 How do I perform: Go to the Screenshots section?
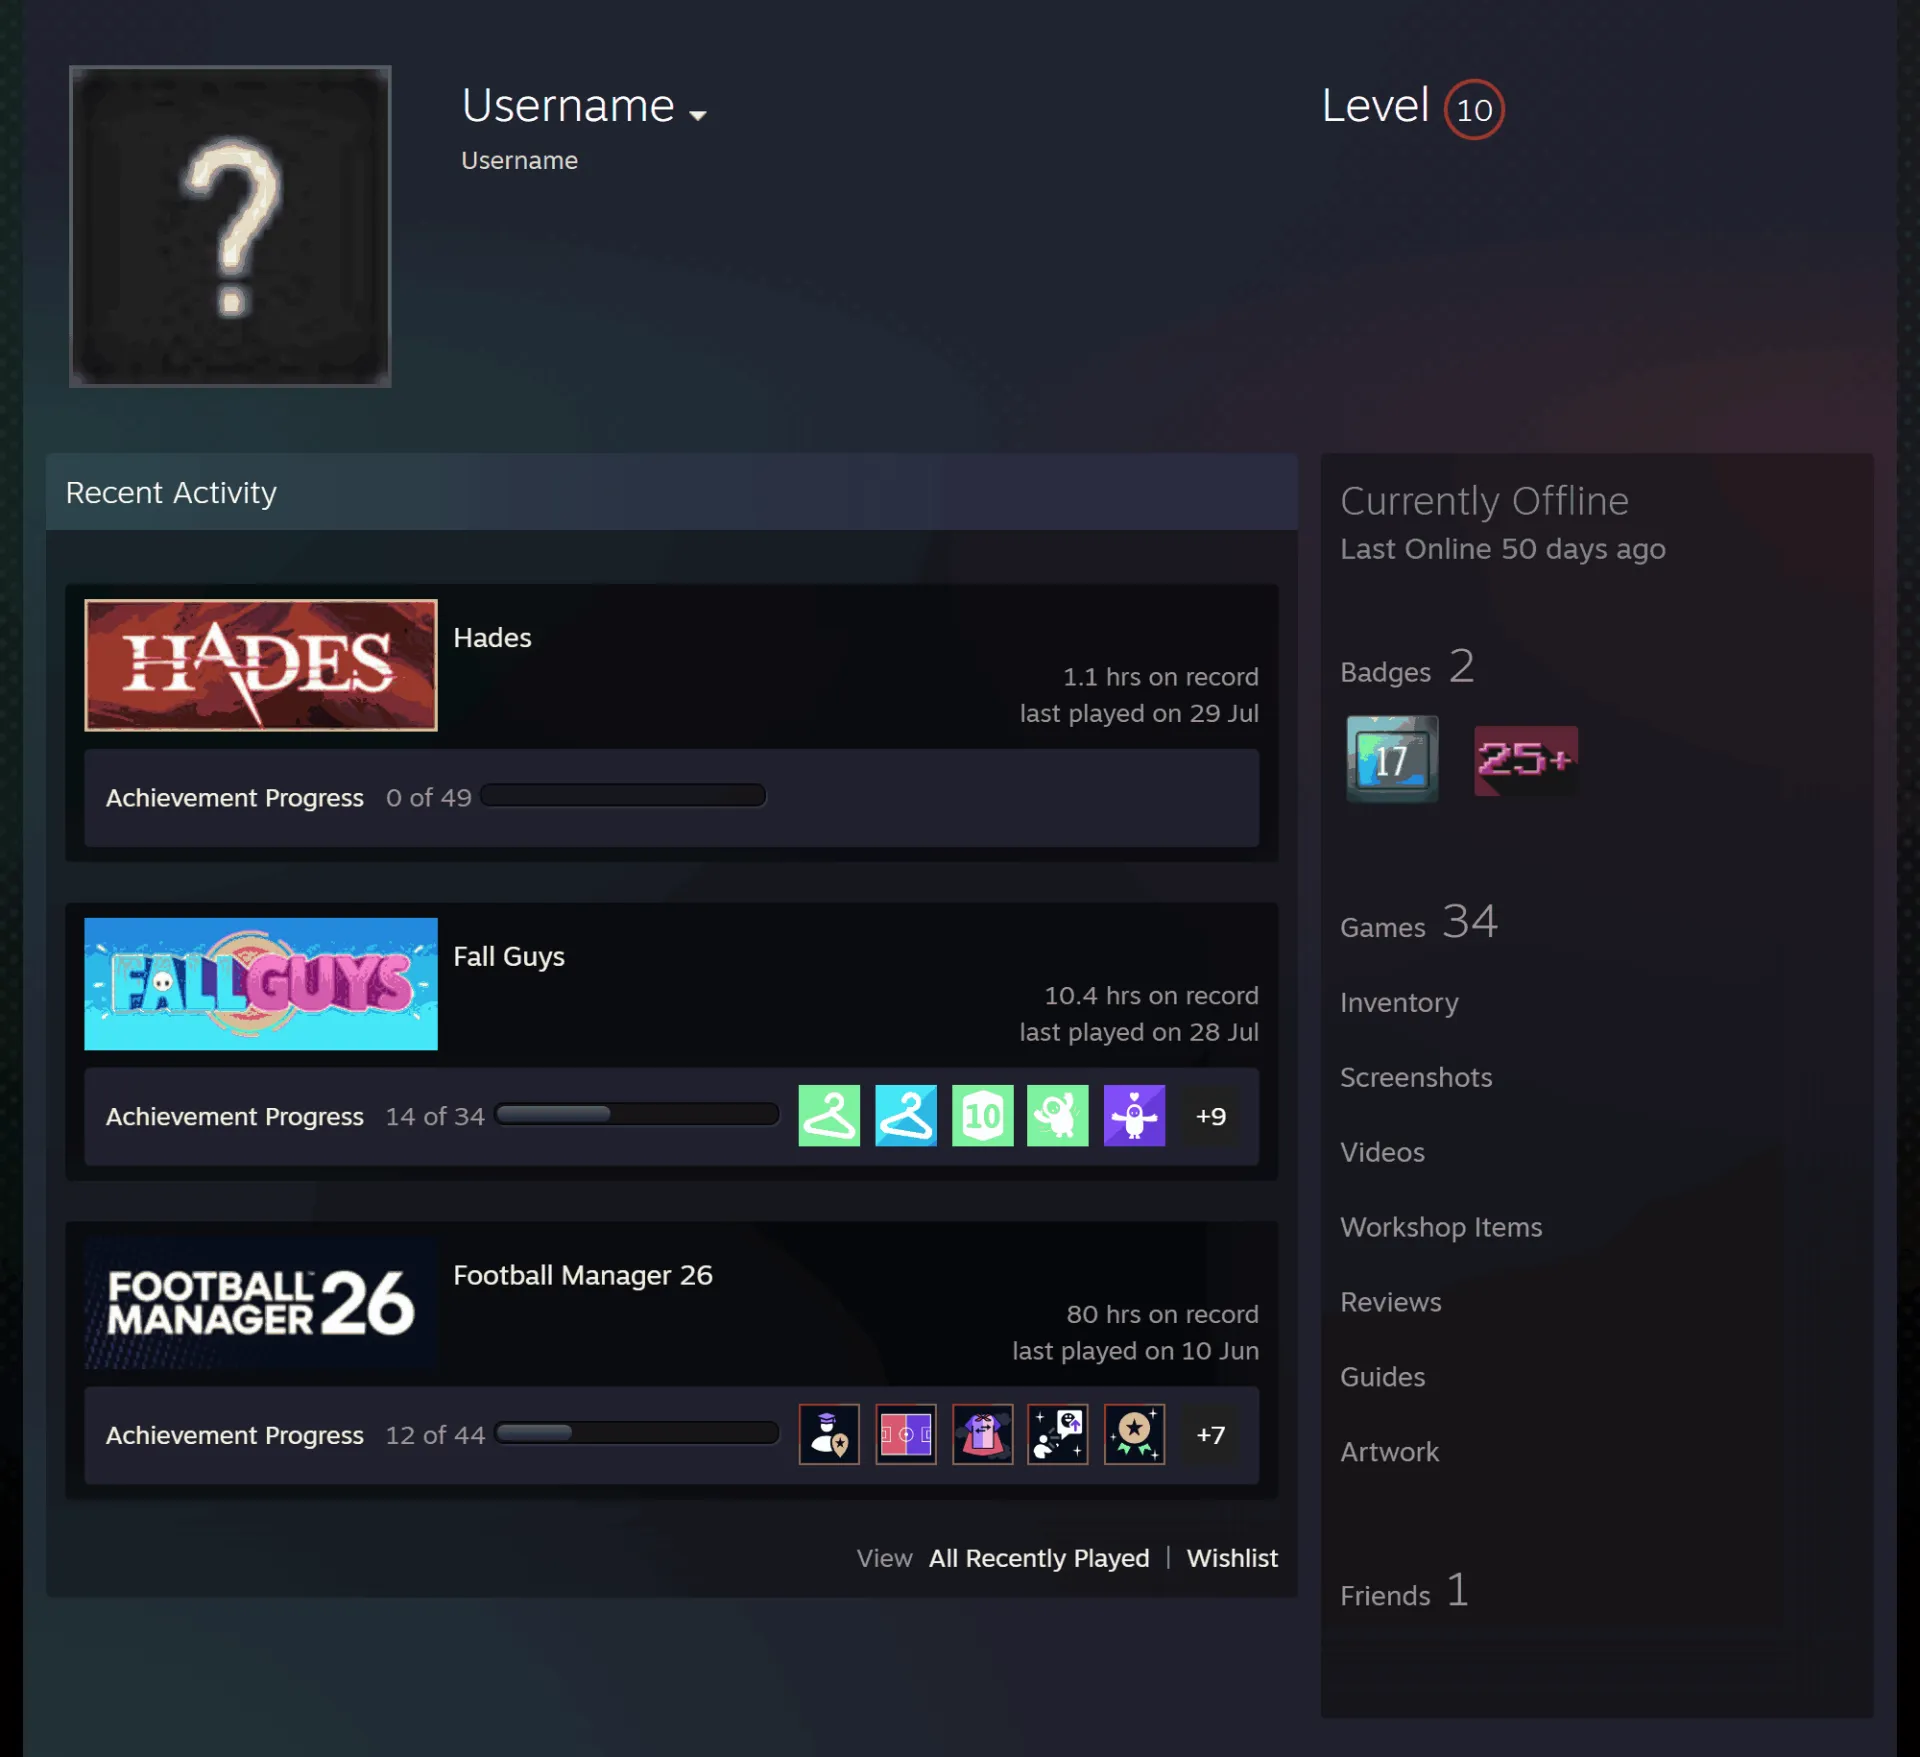click(x=1416, y=1077)
